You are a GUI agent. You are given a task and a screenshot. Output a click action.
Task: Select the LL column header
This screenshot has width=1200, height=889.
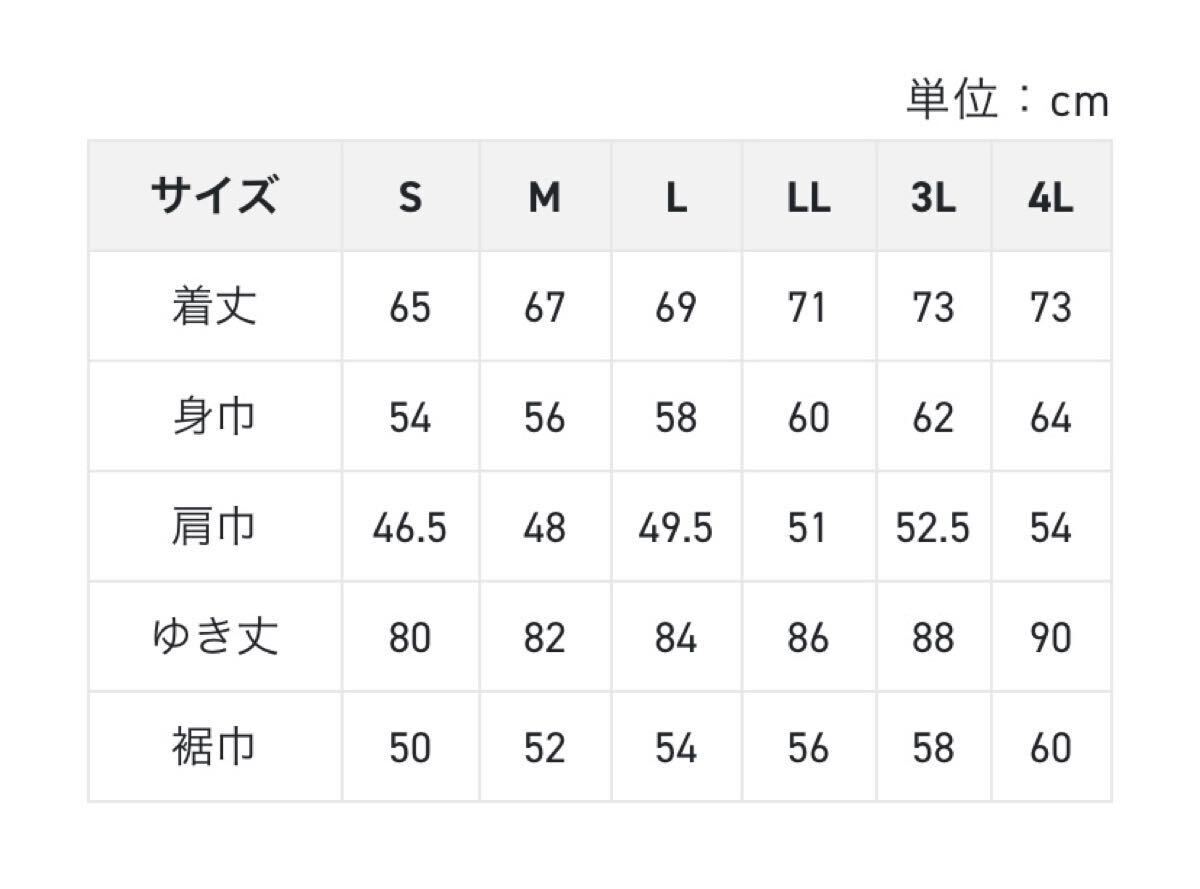click(809, 198)
